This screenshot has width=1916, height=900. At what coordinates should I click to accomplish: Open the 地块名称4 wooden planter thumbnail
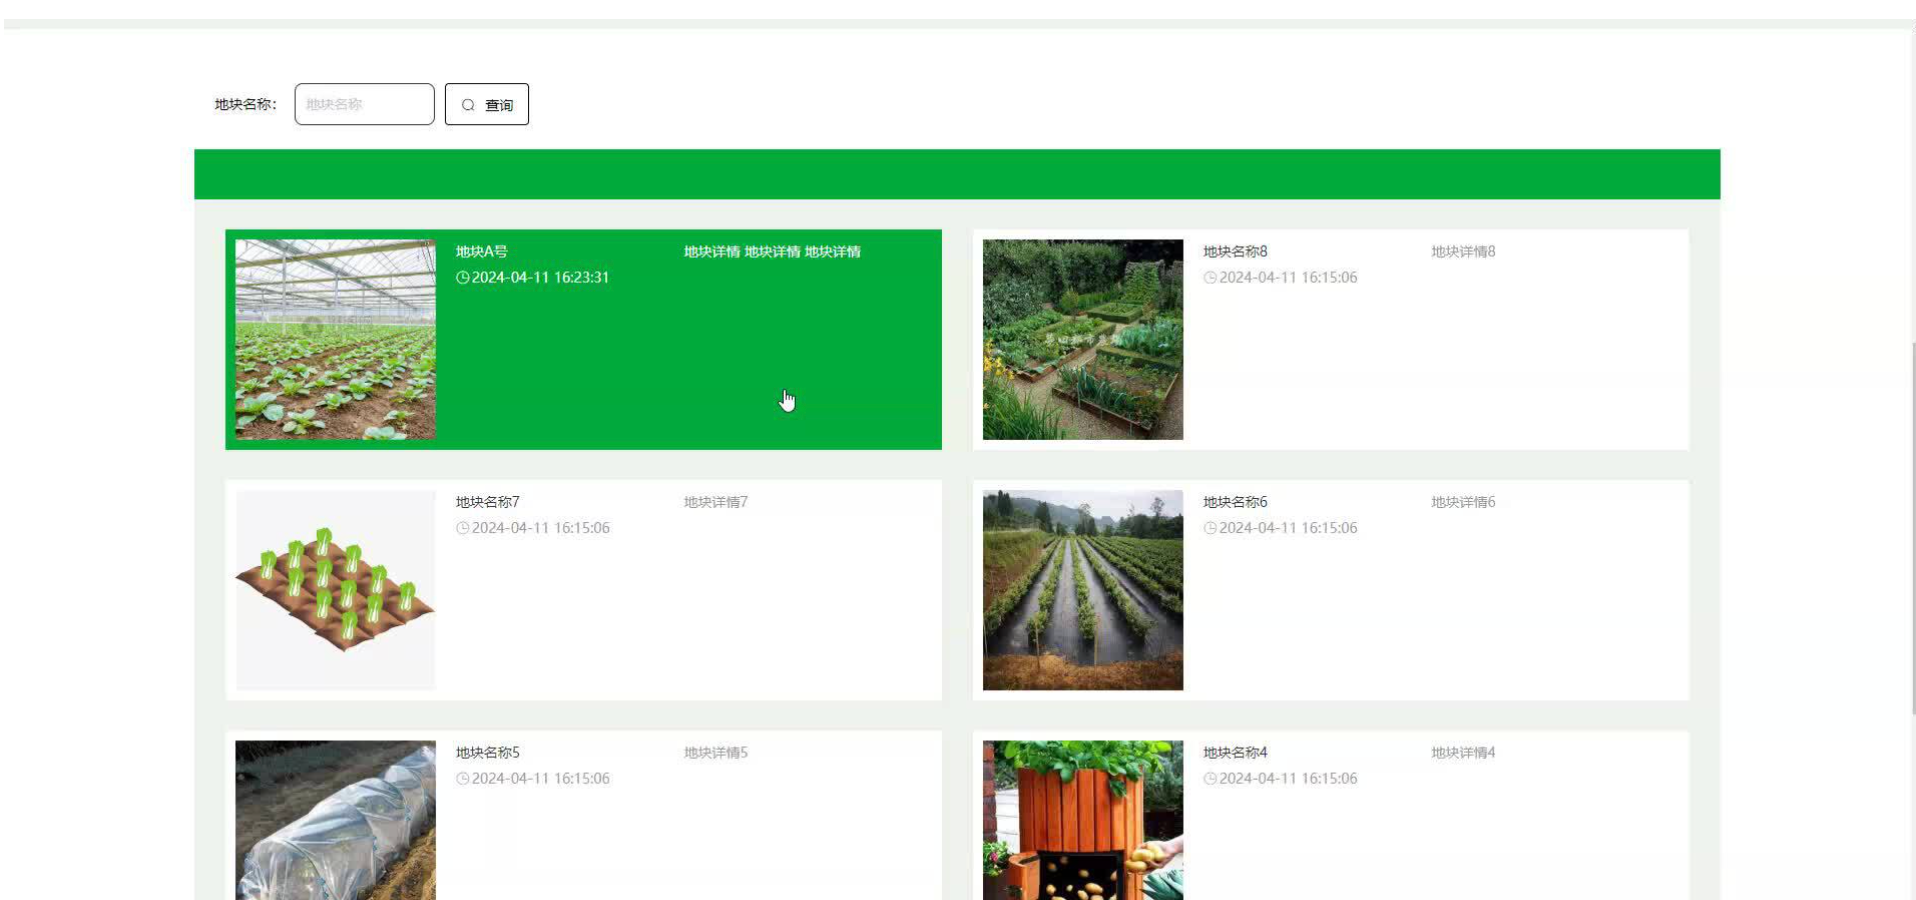pos(1083,820)
